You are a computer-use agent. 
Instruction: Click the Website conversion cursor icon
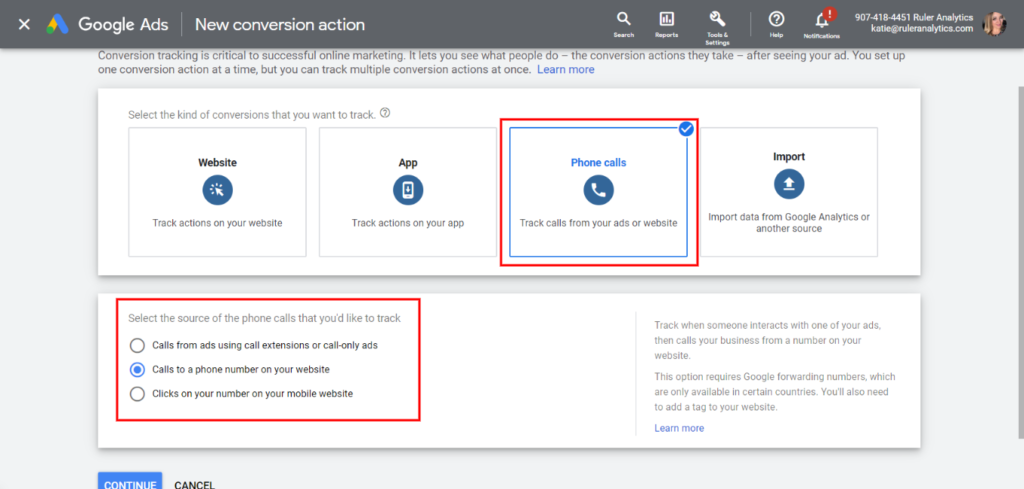[217, 190]
